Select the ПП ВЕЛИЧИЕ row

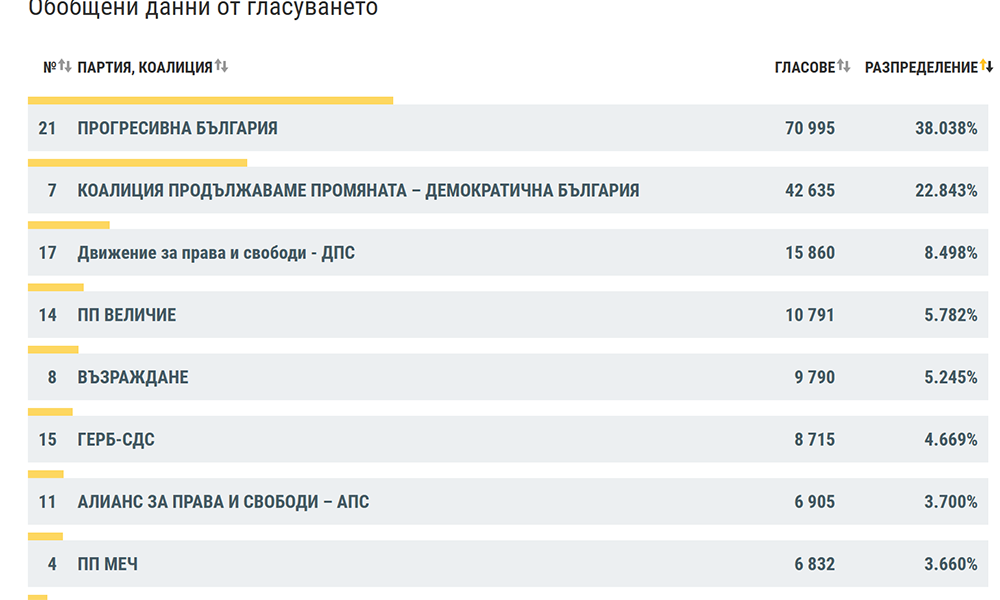point(508,315)
